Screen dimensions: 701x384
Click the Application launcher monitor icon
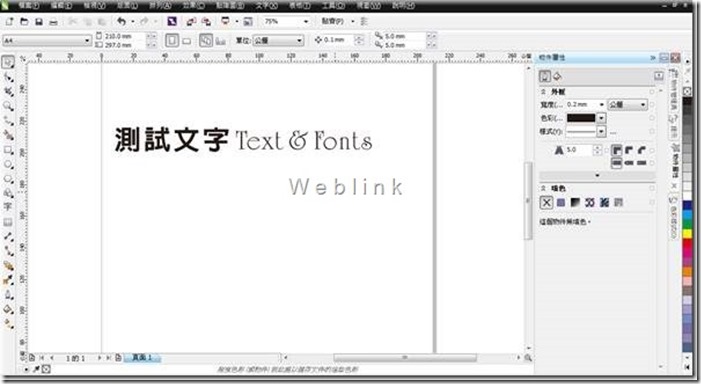click(225, 21)
